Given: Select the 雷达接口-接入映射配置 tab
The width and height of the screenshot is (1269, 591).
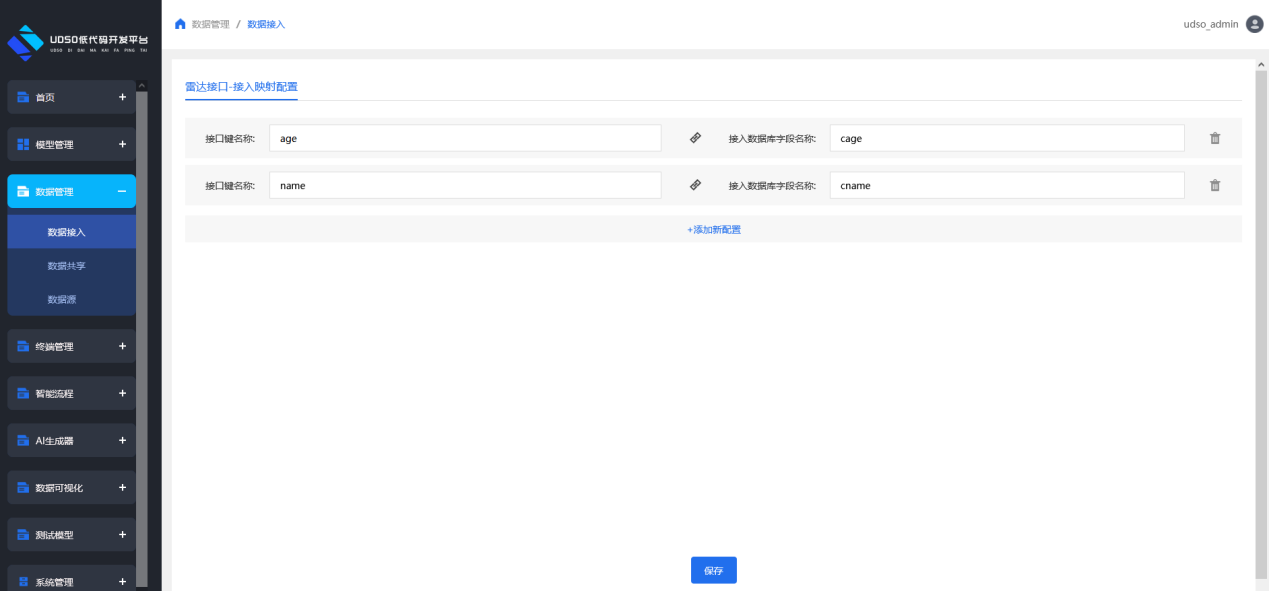Looking at the screenshot, I should pos(241,87).
